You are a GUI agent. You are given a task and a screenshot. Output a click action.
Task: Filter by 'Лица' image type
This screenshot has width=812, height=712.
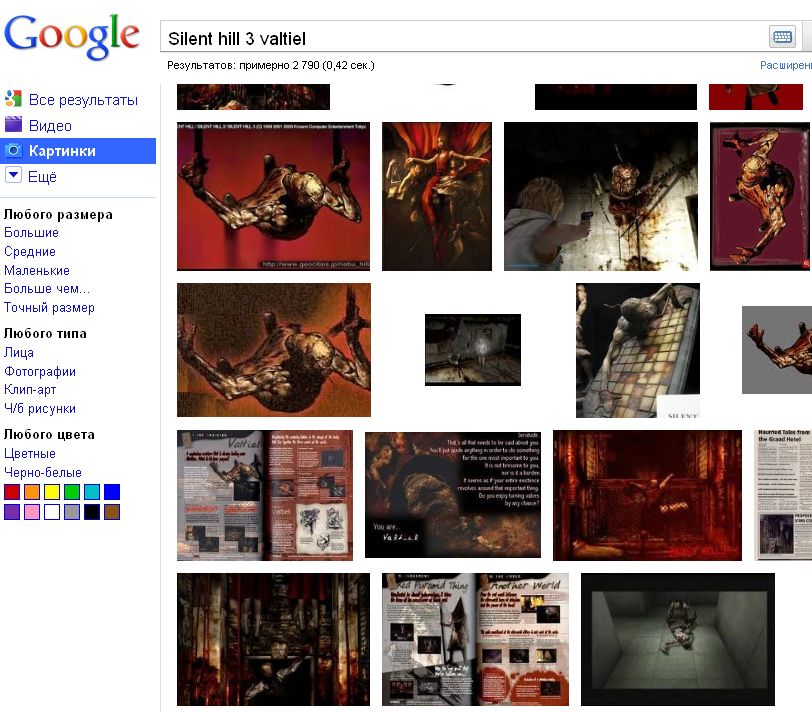click(x=19, y=353)
